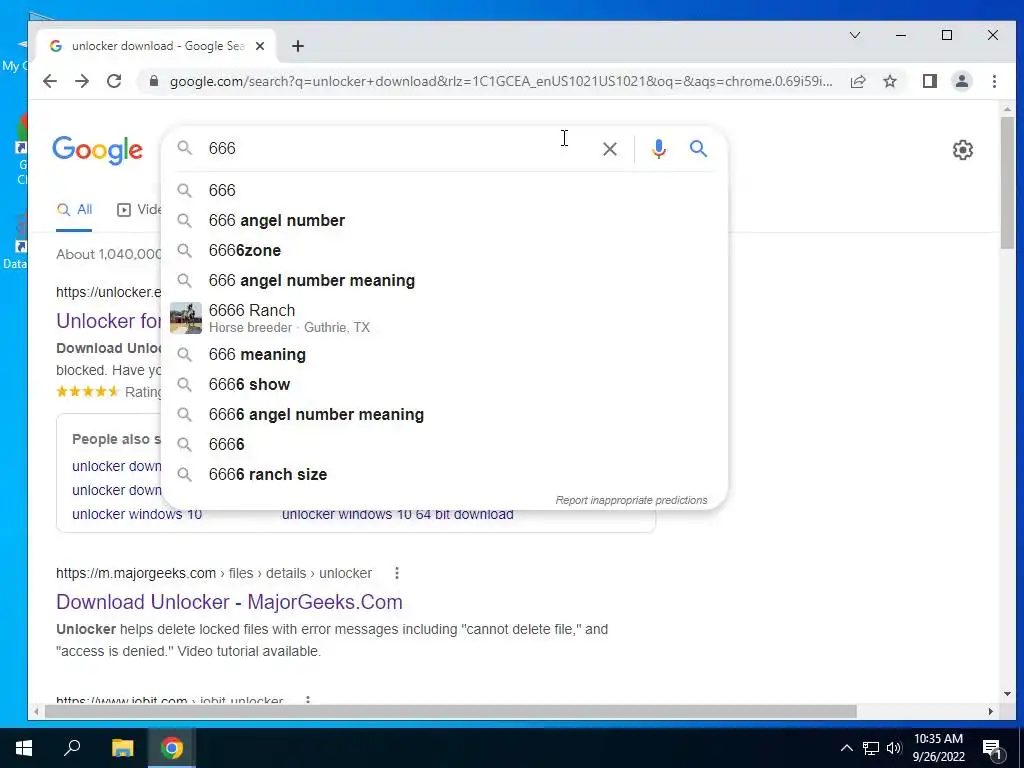
Task: View site info lock icon
Action: click(154, 81)
